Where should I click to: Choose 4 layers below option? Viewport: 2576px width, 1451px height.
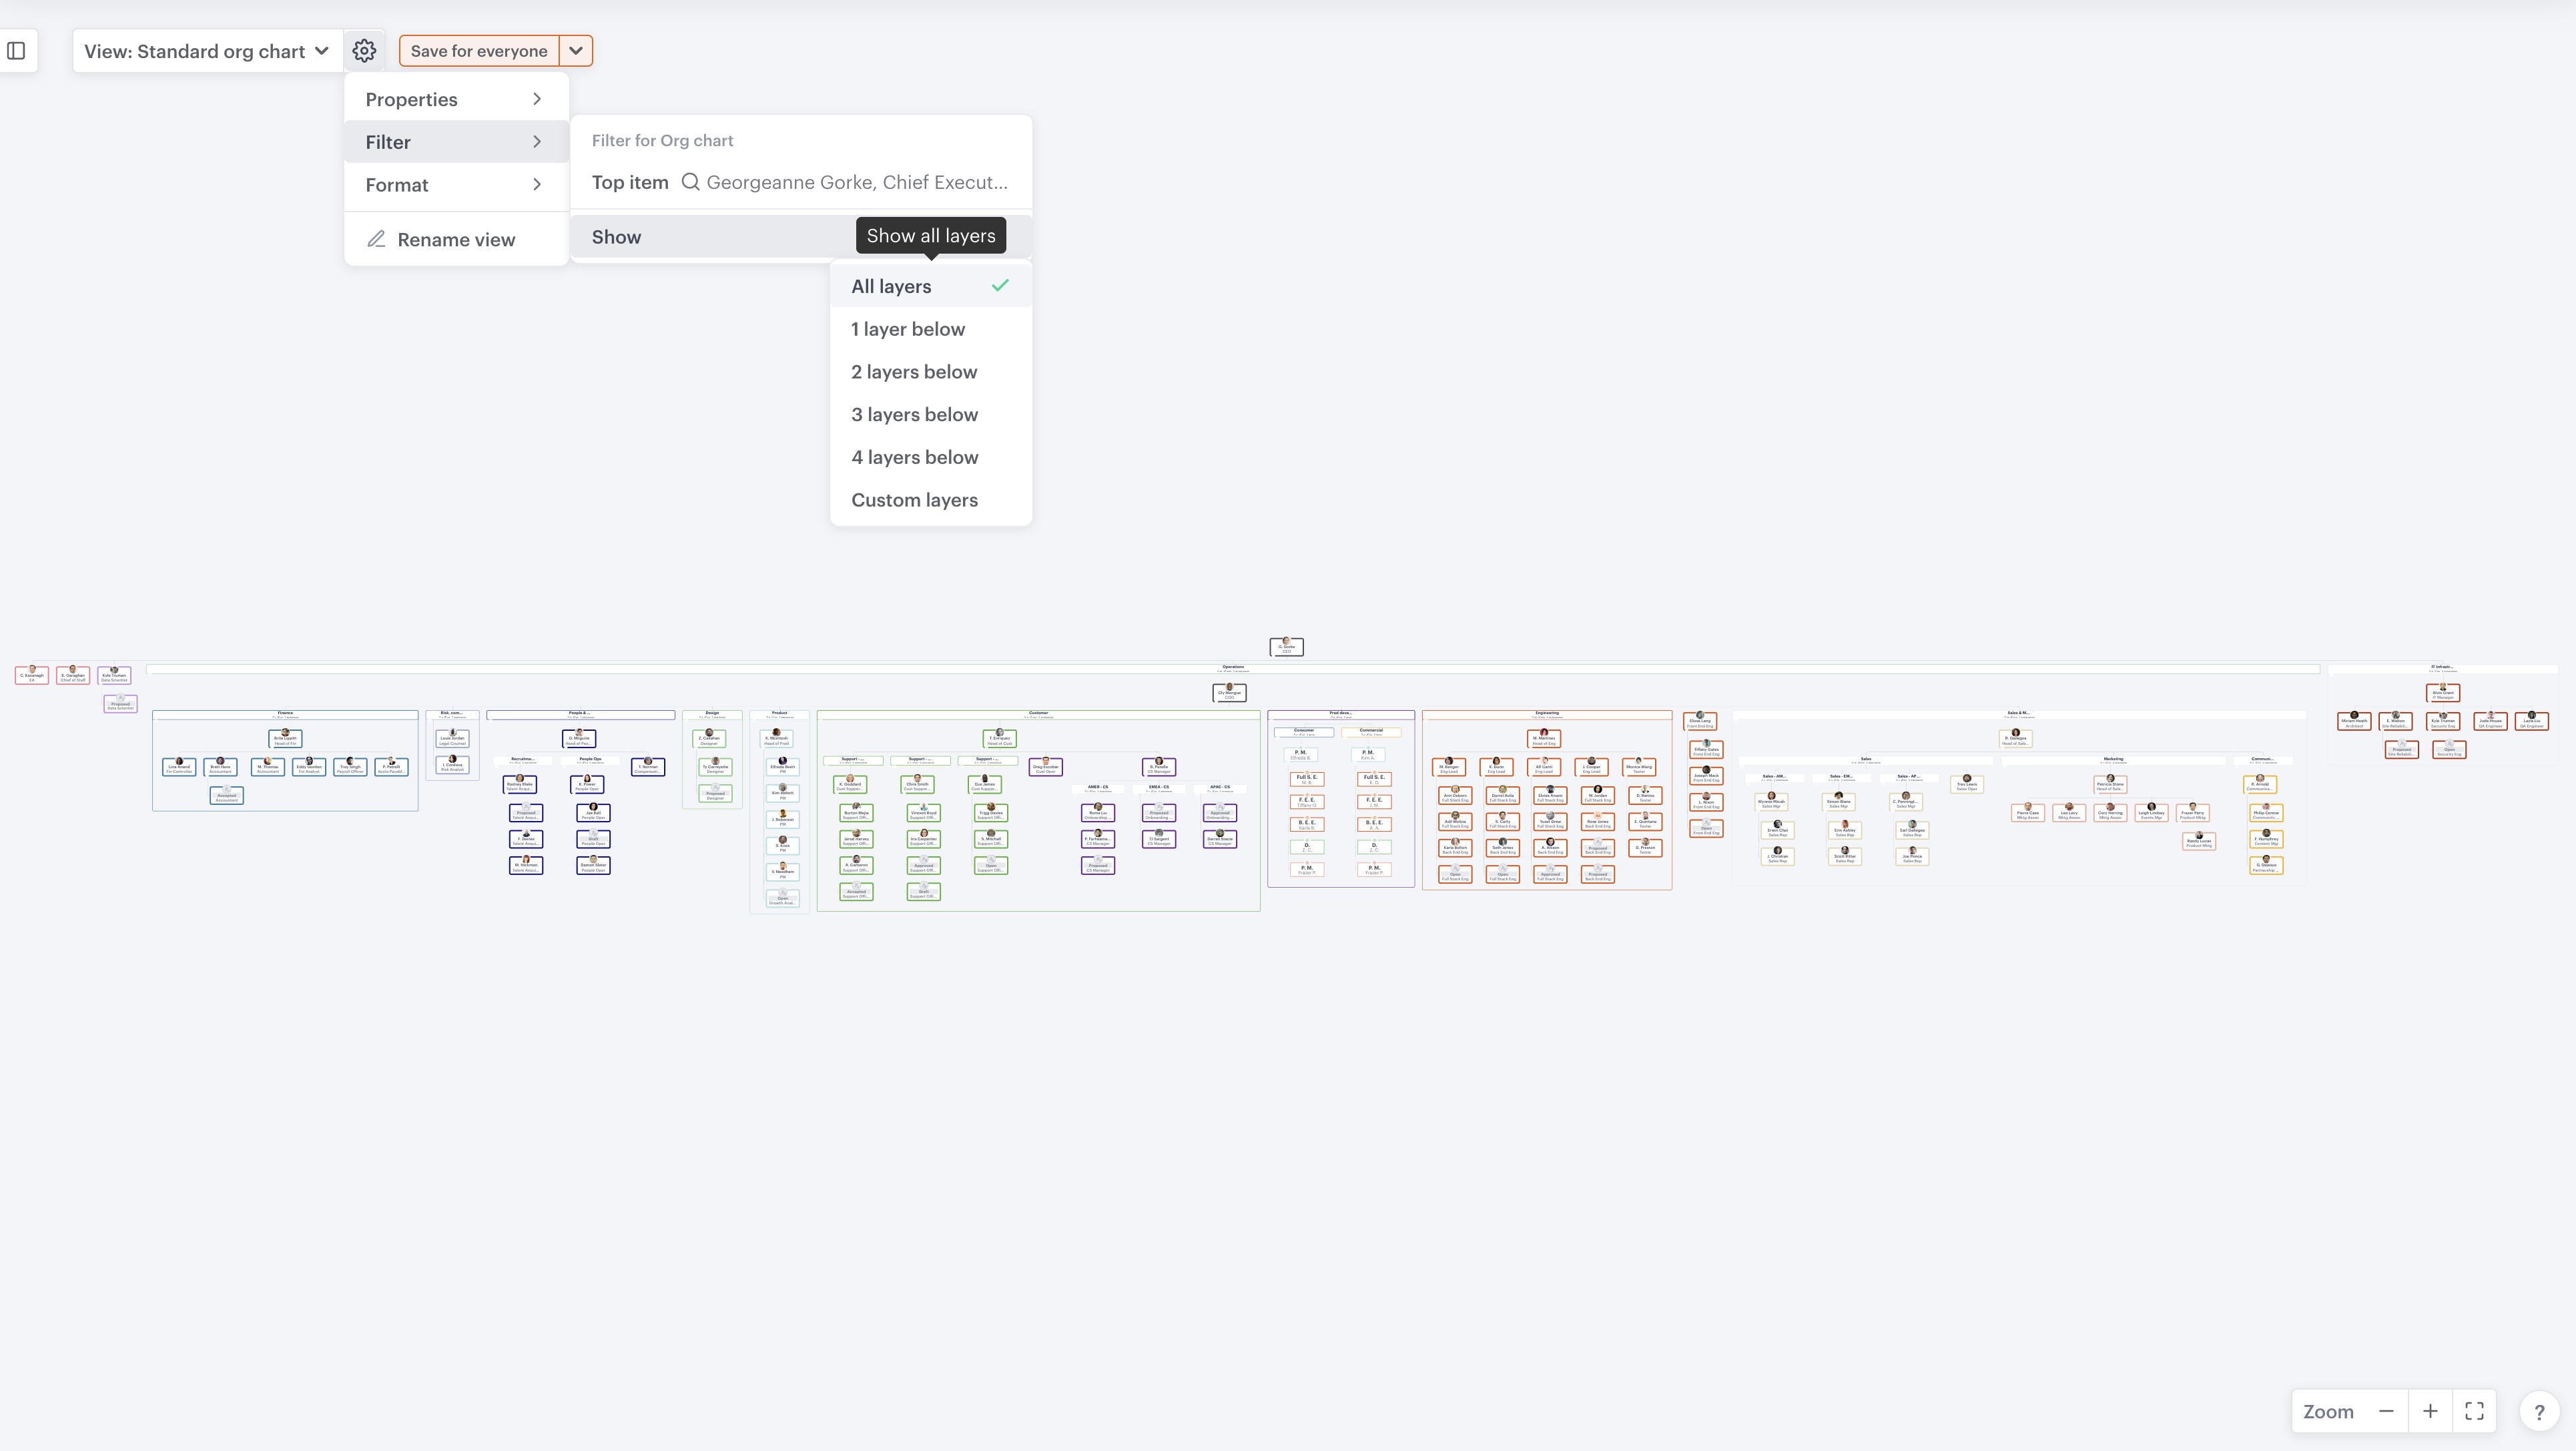(914, 458)
